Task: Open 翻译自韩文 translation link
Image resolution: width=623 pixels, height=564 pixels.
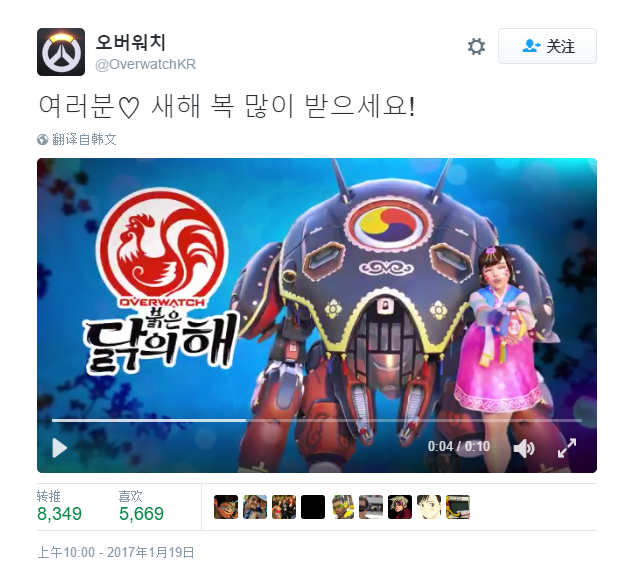Action: point(84,139)
